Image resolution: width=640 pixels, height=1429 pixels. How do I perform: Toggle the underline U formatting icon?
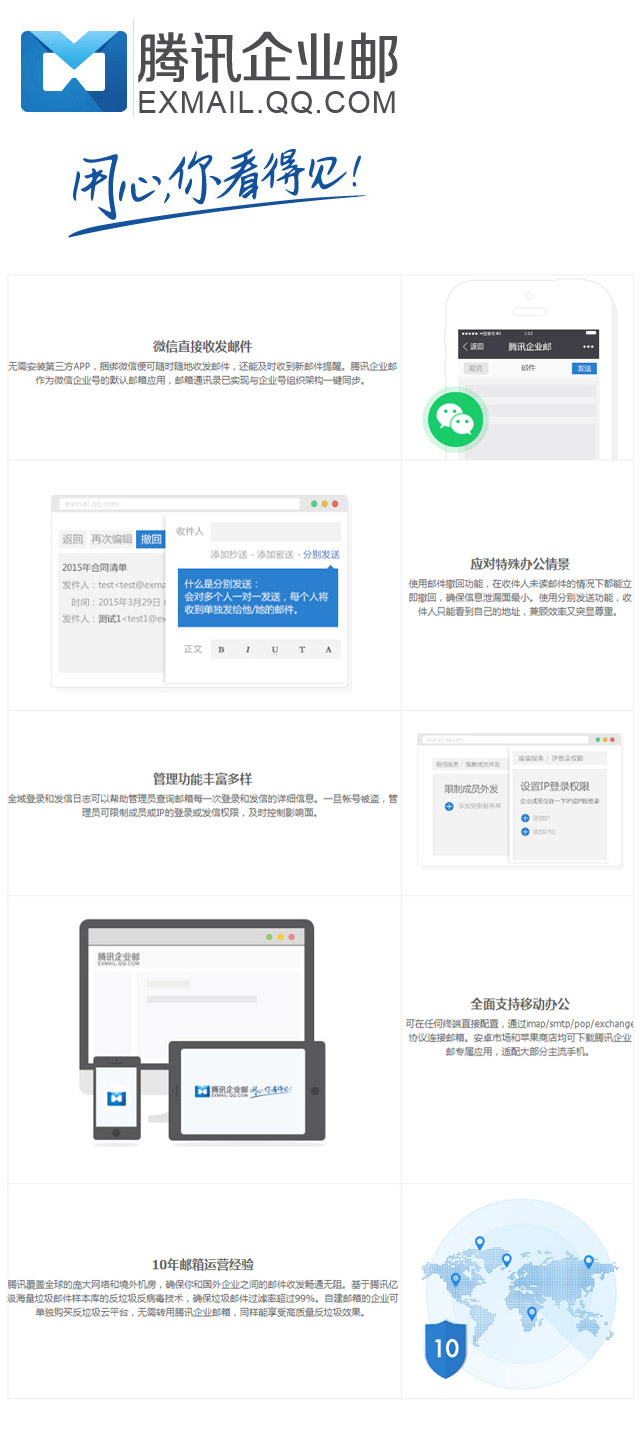(274, 649)
